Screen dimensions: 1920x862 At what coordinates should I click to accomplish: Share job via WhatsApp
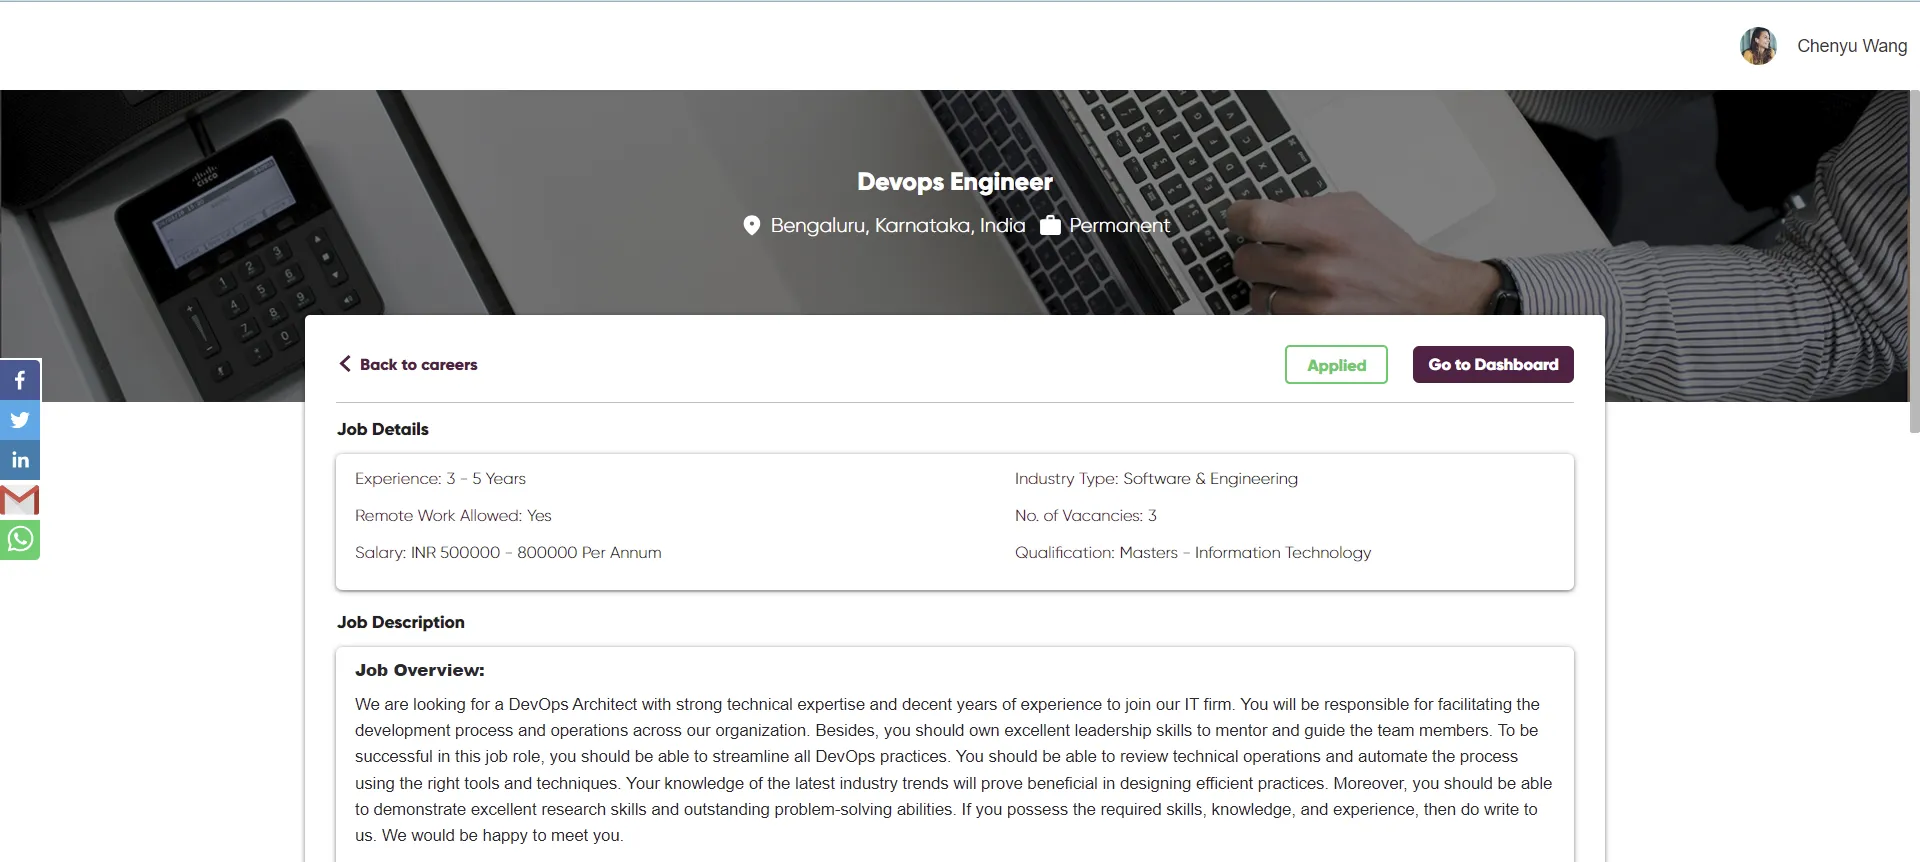(20, 540)
